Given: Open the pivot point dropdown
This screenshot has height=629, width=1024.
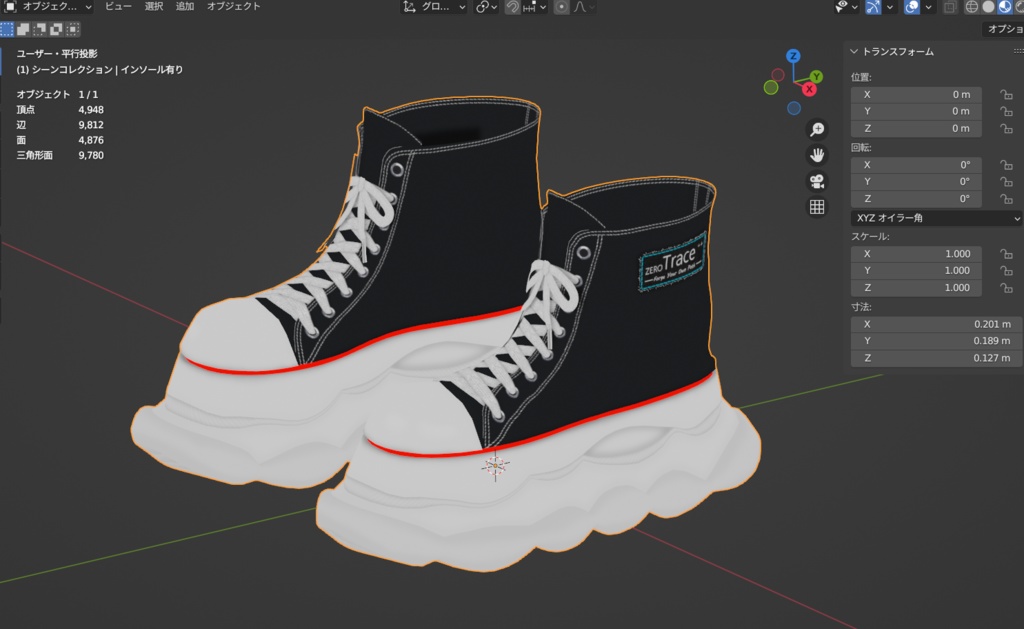Looking at the screenshot, I should (487, 7).
